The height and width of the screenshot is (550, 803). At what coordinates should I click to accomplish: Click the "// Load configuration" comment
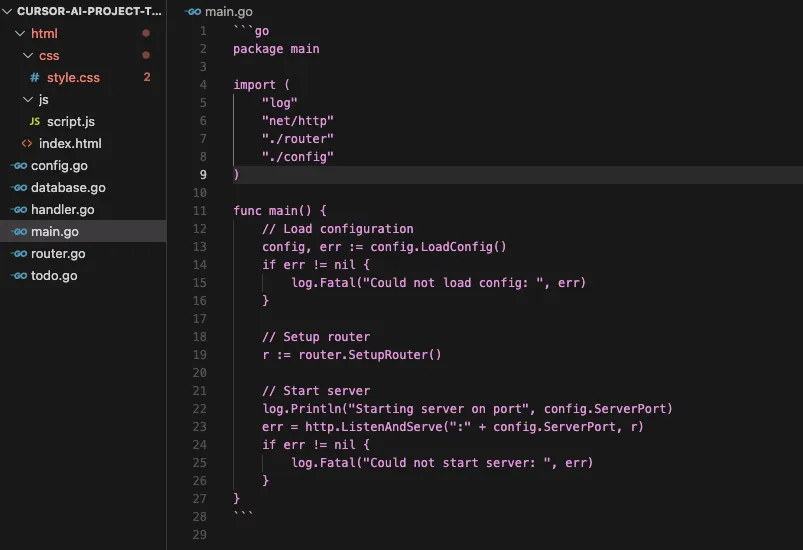pos(337,229)
